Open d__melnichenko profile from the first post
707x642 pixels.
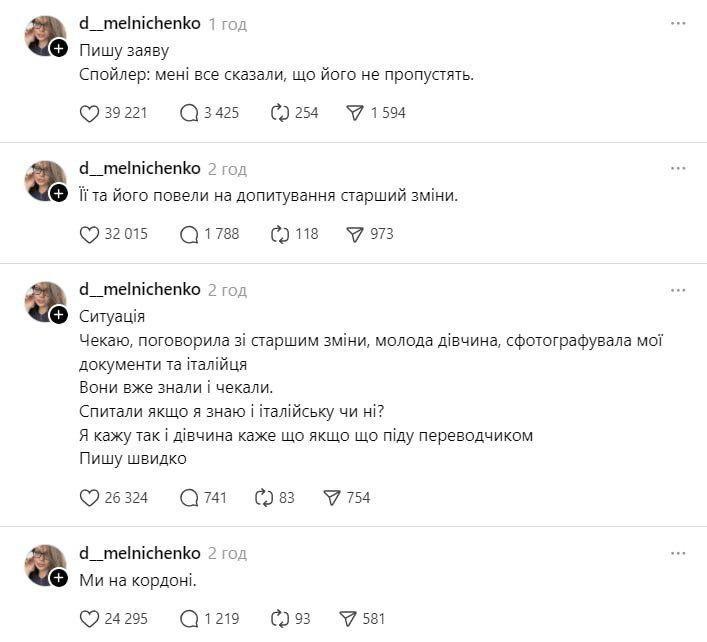139,23
